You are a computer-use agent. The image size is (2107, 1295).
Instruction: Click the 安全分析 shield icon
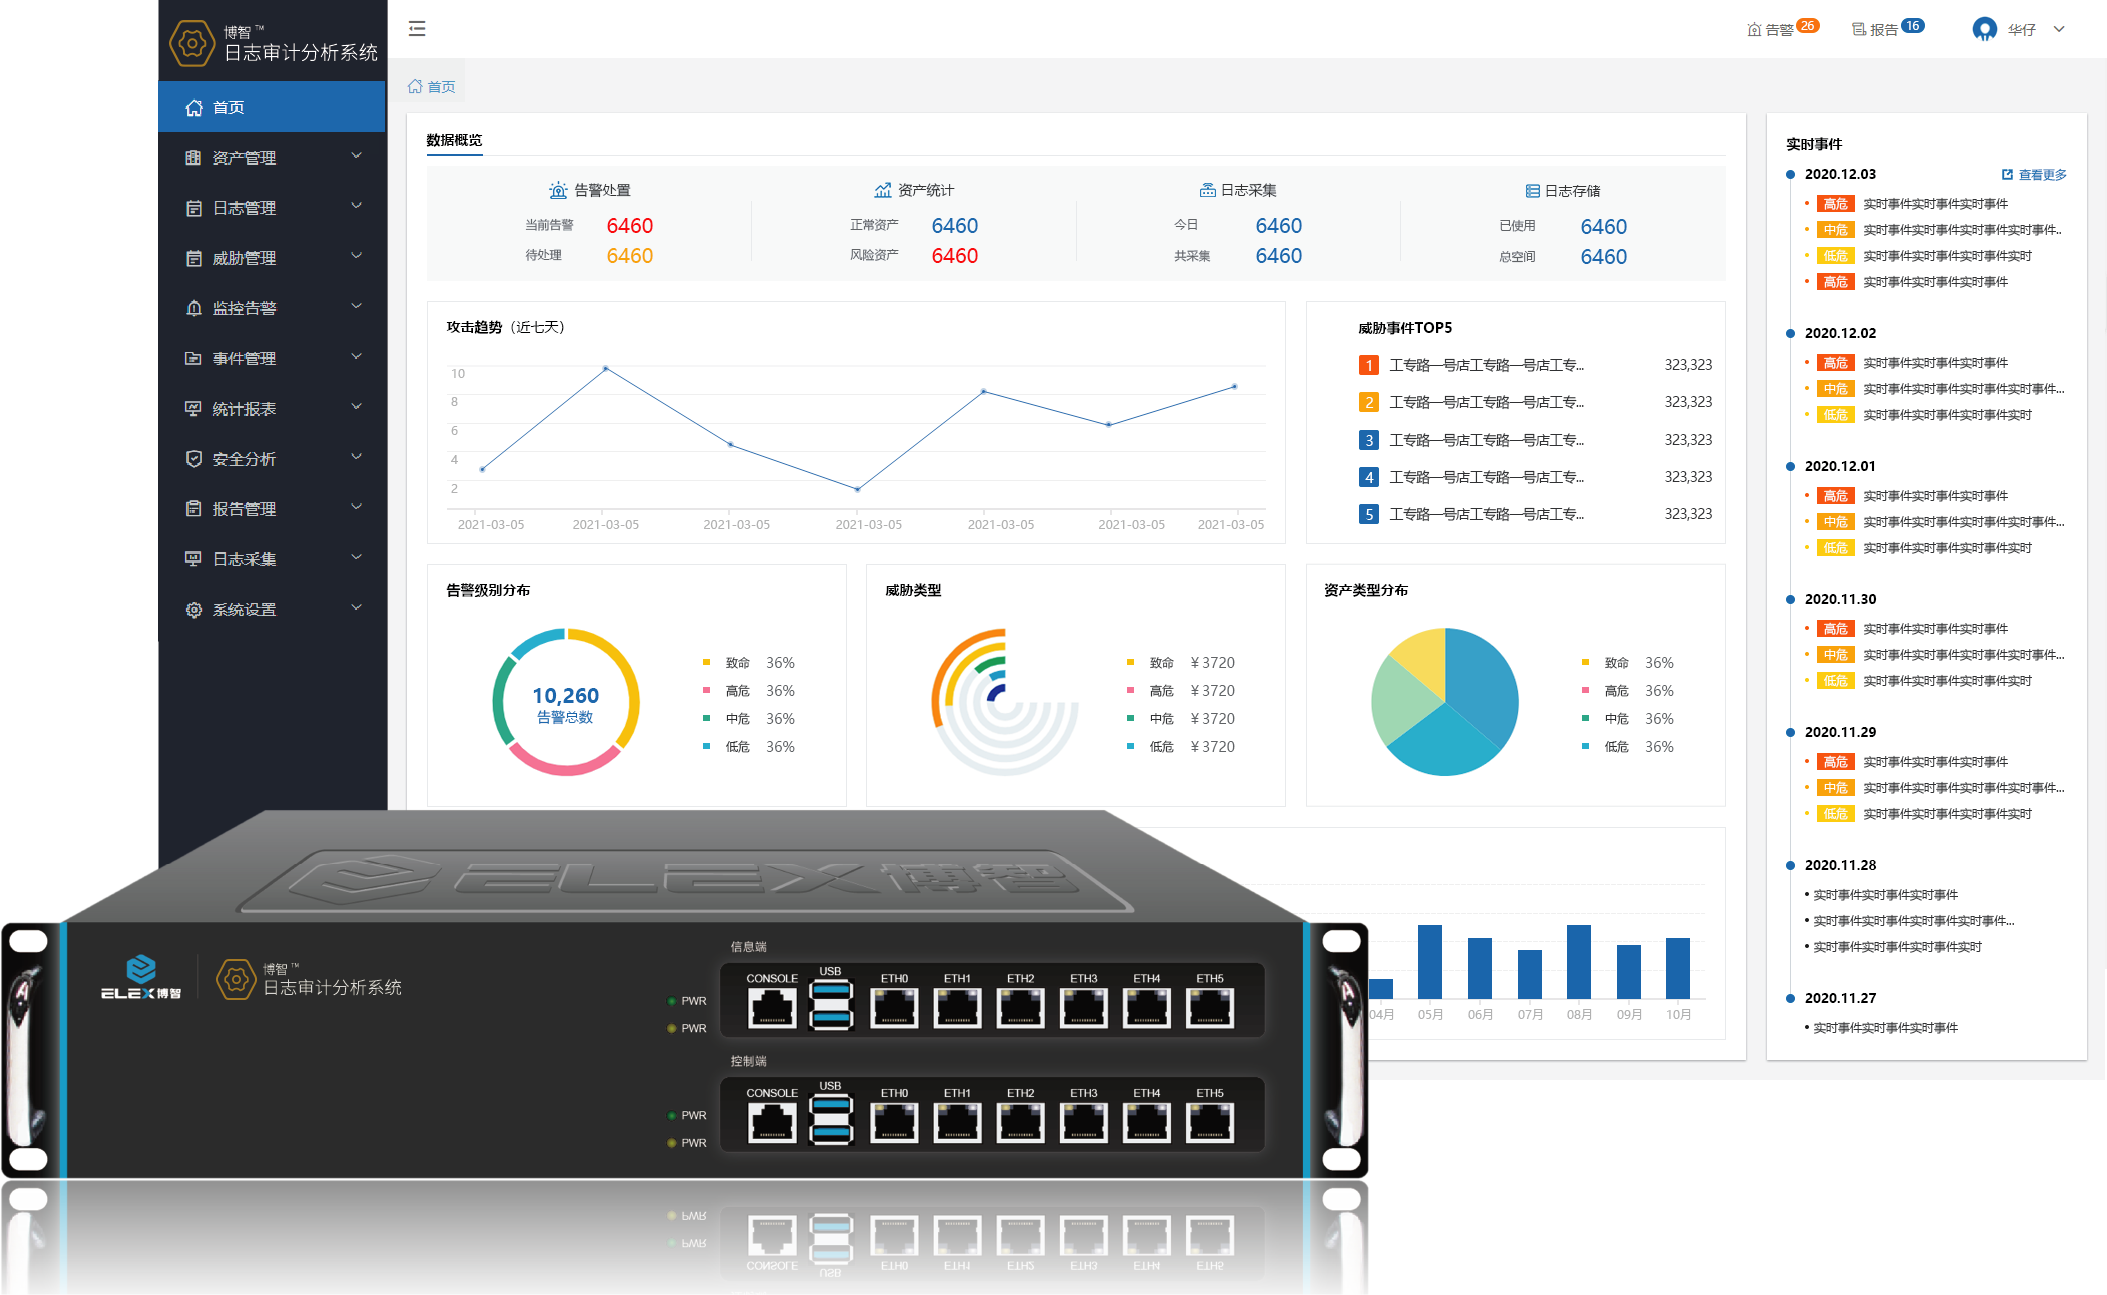click(x=194, y=459)
